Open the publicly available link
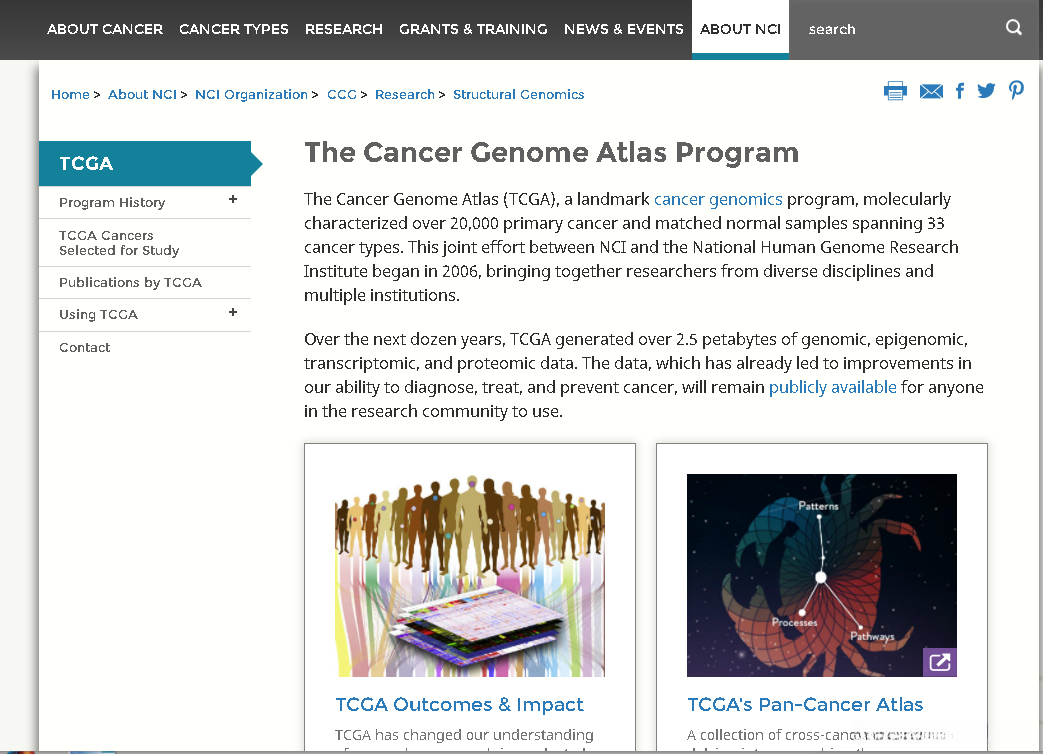Viewport: 1043px width, 754px height. click(832, 387)
